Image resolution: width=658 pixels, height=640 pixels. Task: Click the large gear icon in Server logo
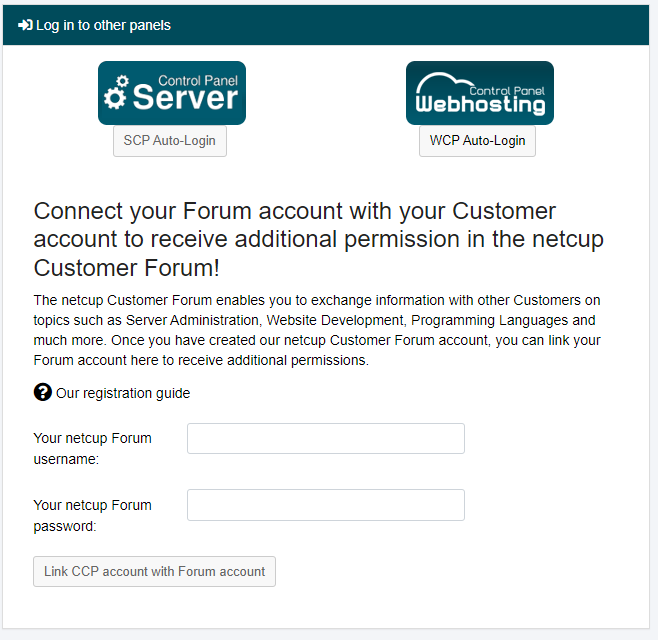115,98
